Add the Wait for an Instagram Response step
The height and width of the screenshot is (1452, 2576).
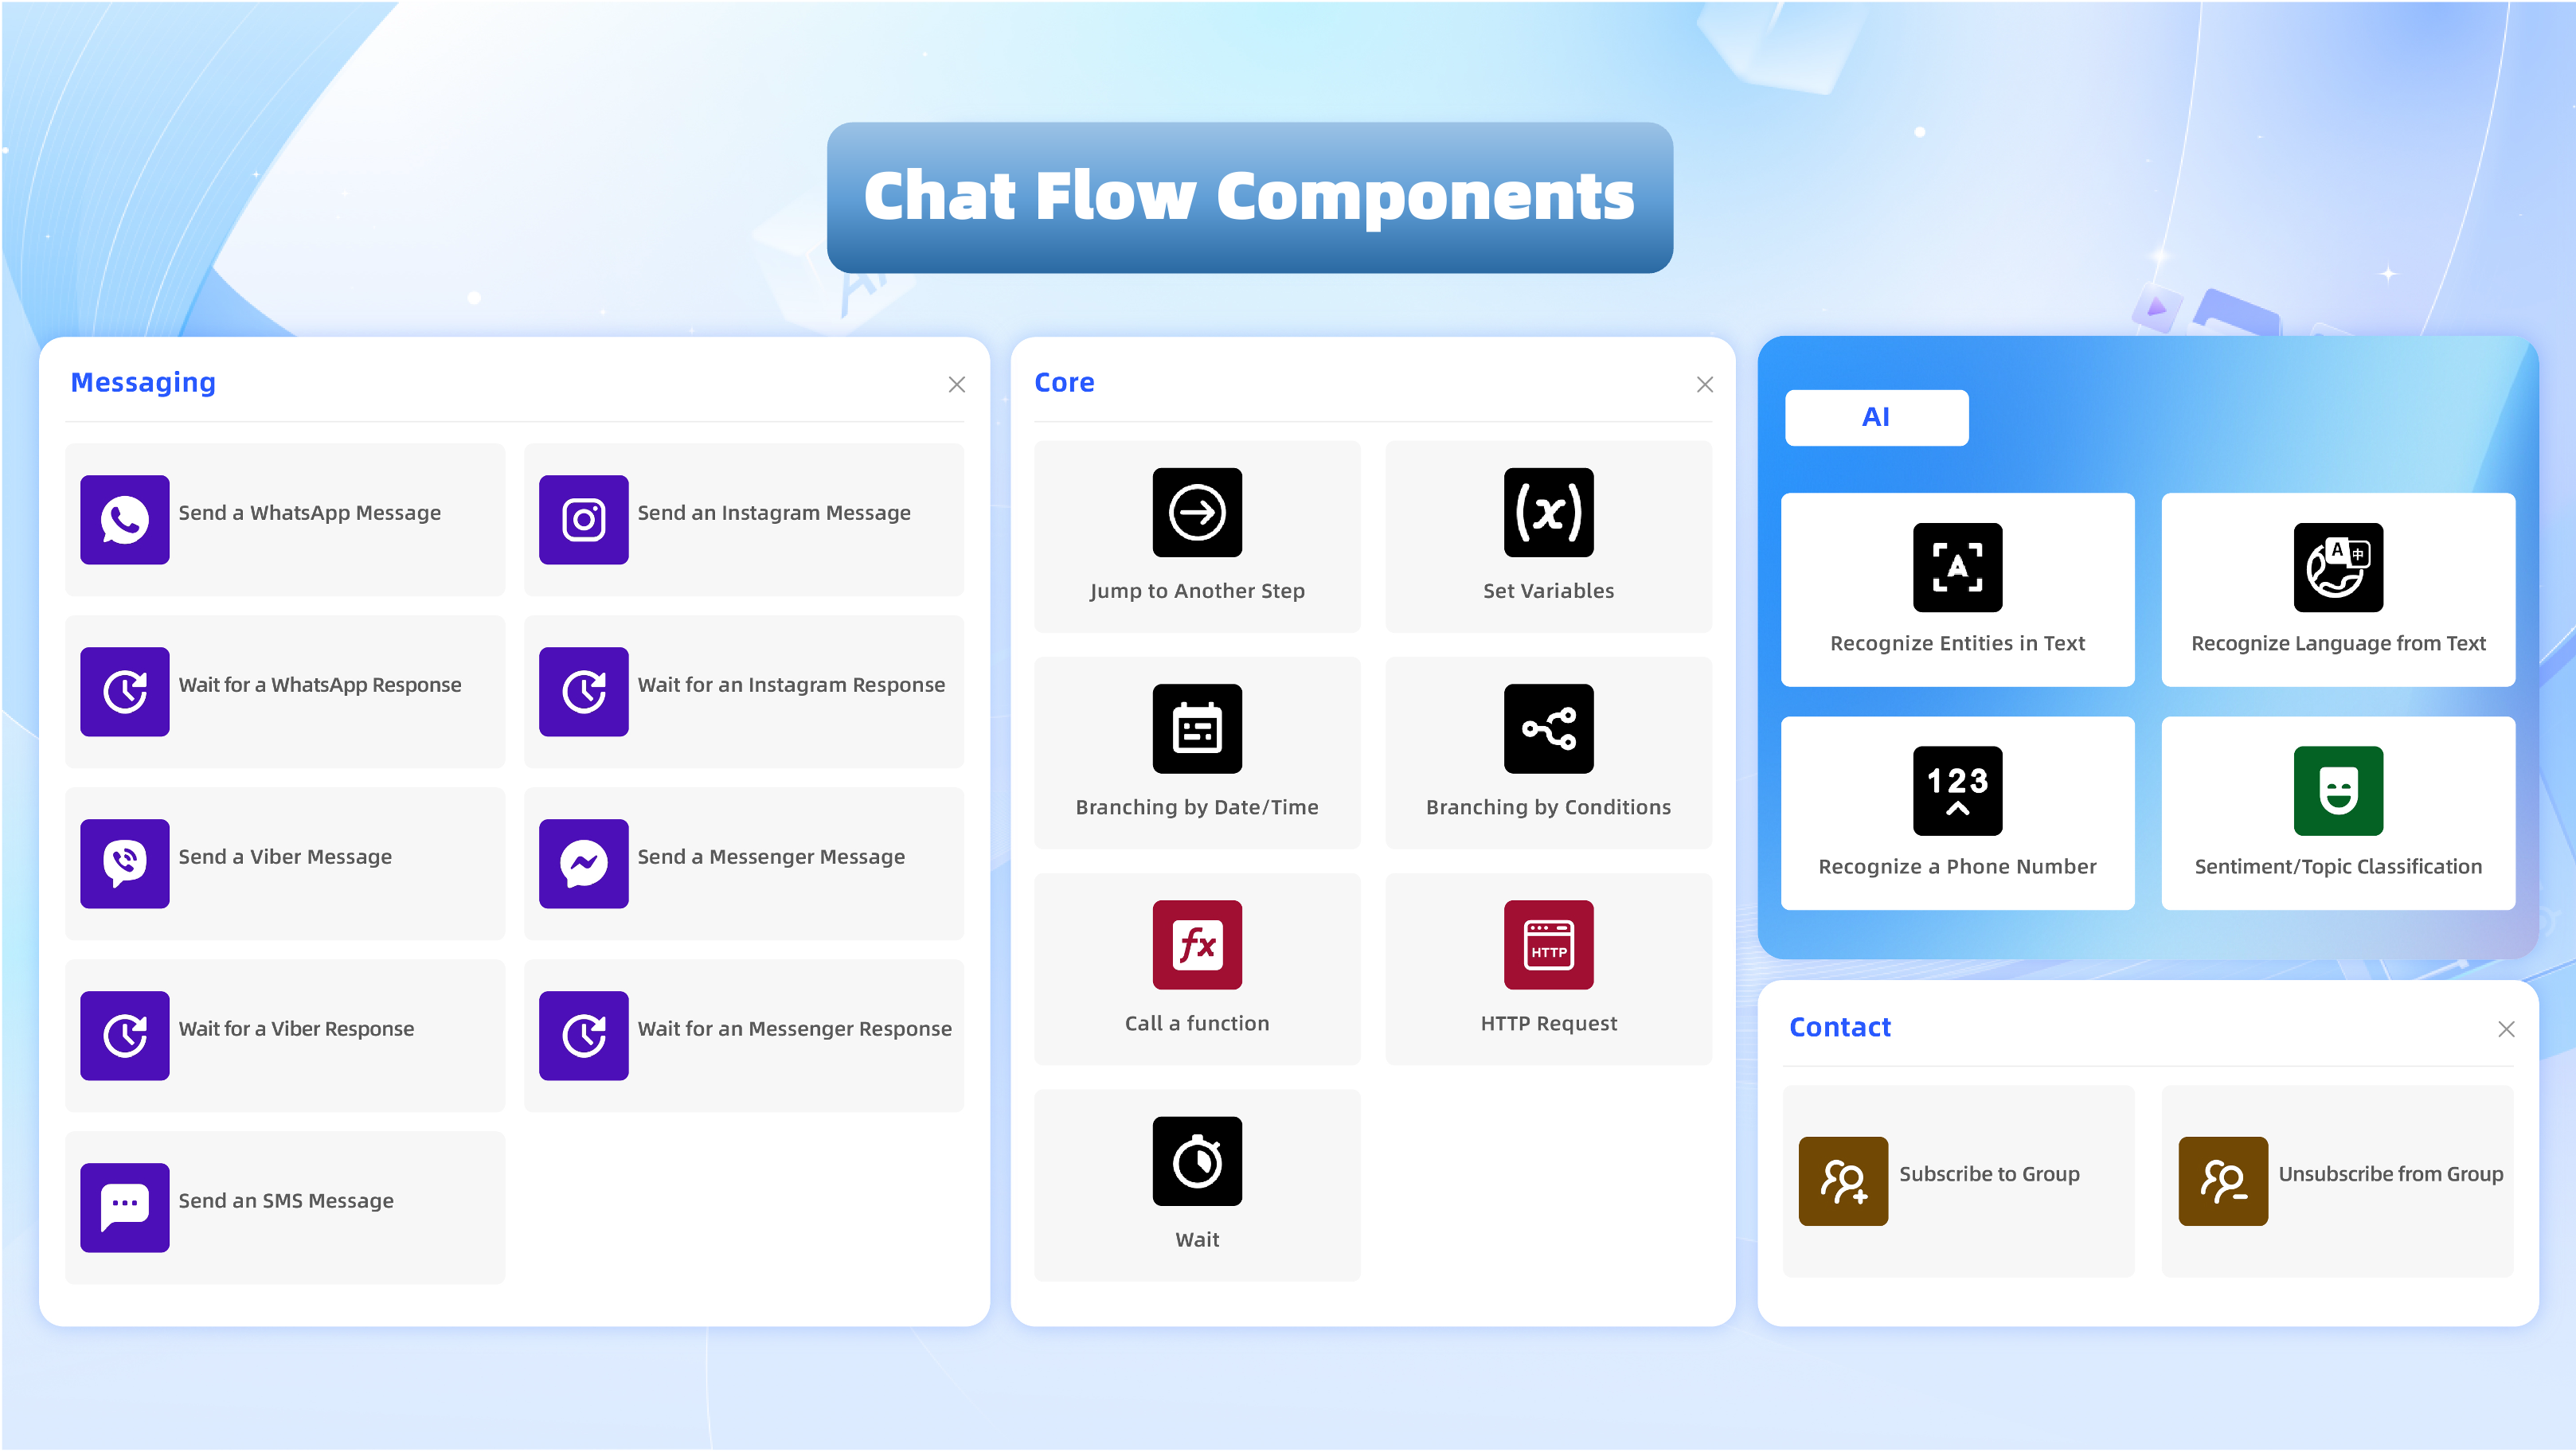pos(743,692)
